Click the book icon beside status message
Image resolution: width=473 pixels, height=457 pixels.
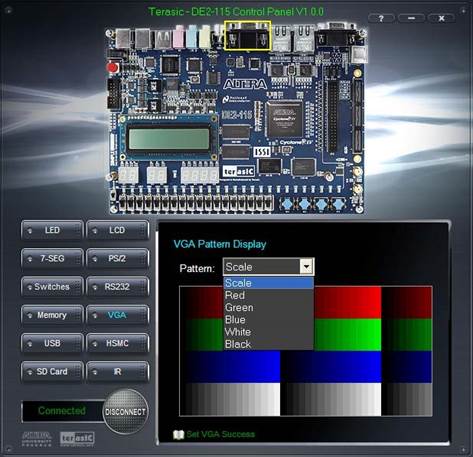tap(179, 435)
